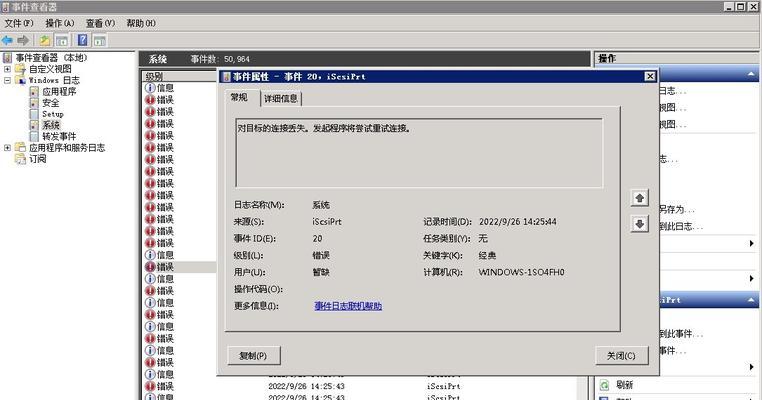The height and width of the screenshot is (400, 762).
Task: Select 安全 log in the tree
Action: [51, 103]
